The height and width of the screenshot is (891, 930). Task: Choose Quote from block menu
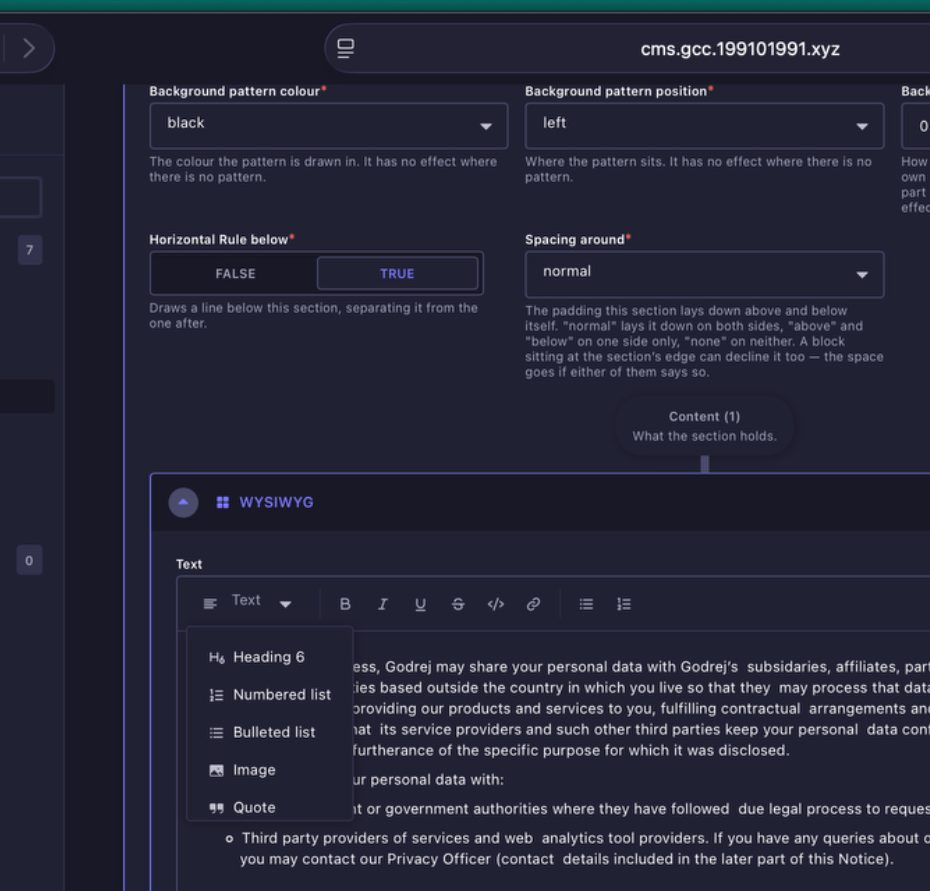(270, 807)
